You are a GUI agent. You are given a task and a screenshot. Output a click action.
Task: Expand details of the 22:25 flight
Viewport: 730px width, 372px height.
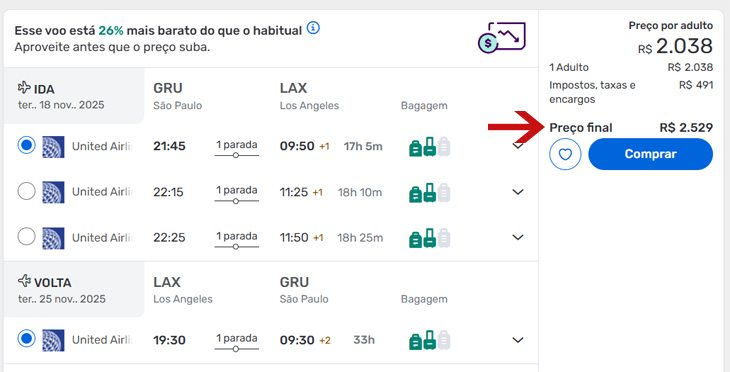point(518,237)
